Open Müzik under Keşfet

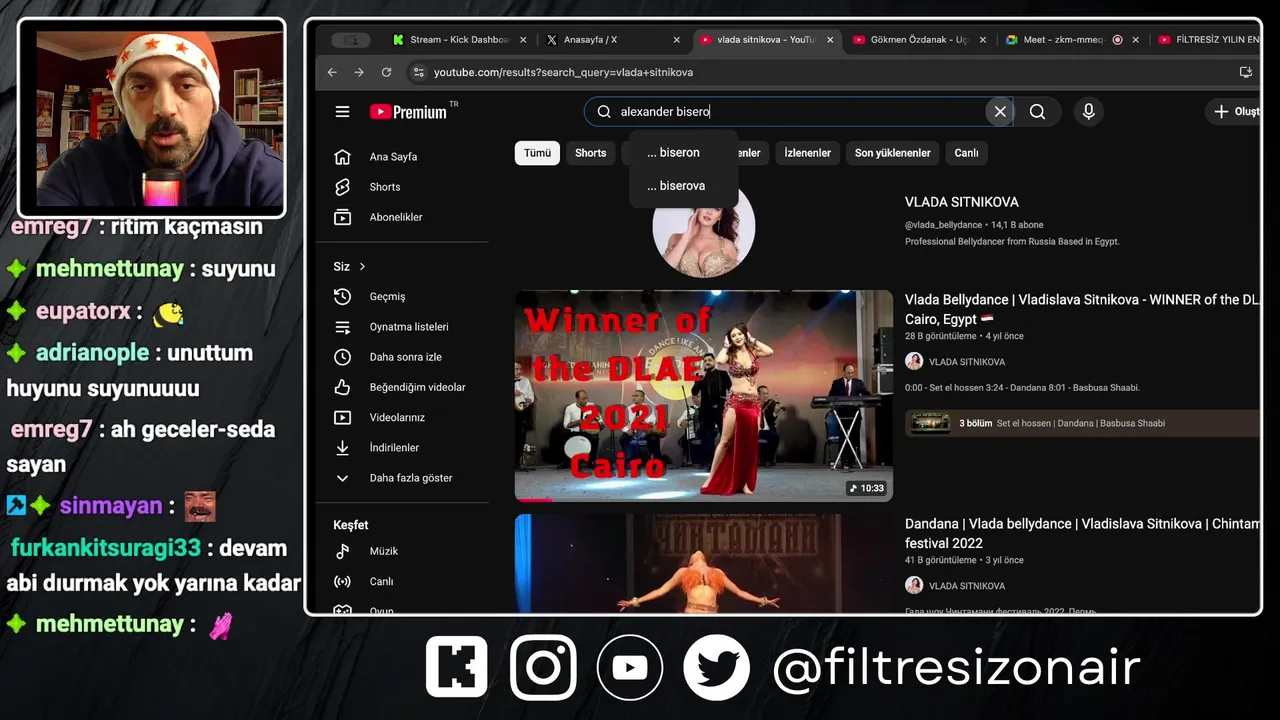point(402,551)
